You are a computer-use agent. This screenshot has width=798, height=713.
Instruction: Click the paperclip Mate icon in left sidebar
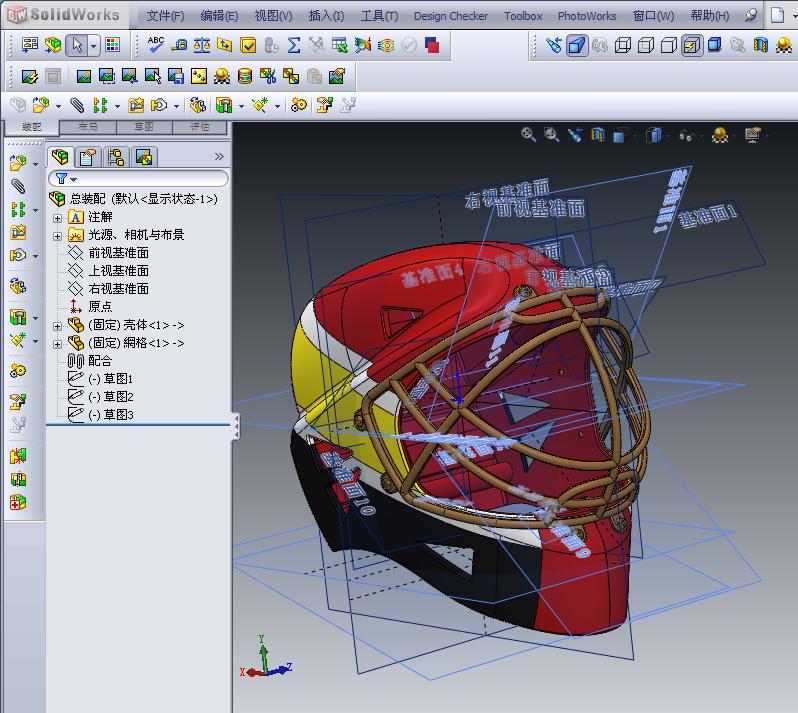[x=18, y=186]
